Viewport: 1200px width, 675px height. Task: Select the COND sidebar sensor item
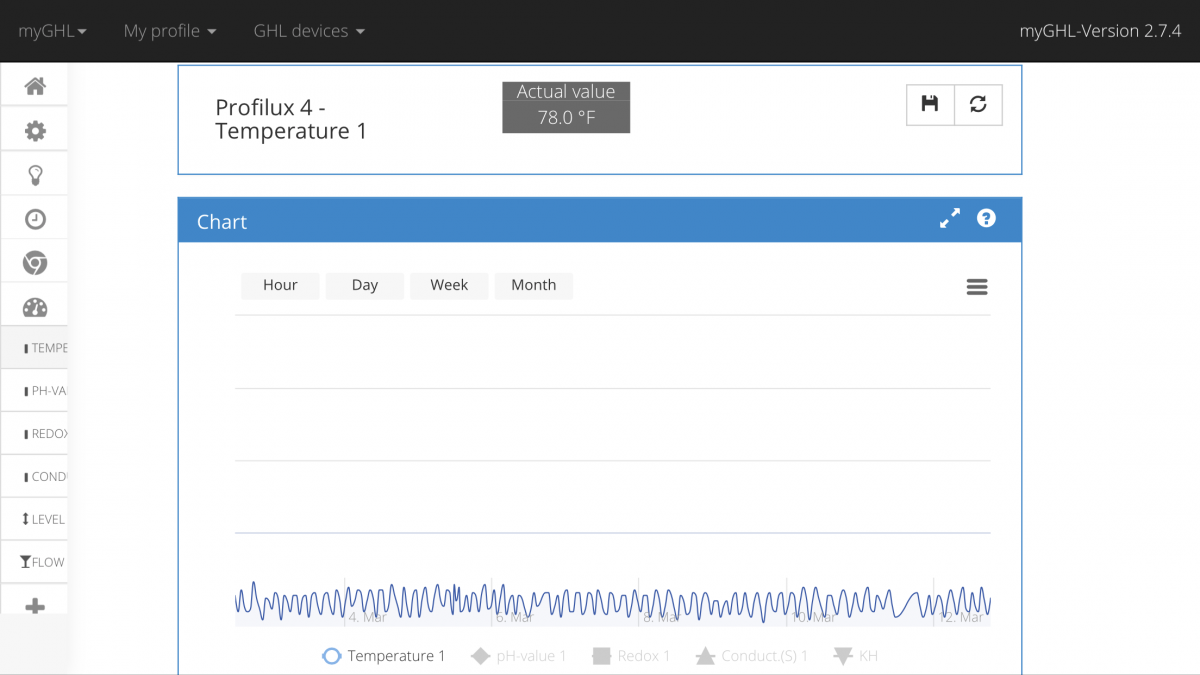click(35, 477)
